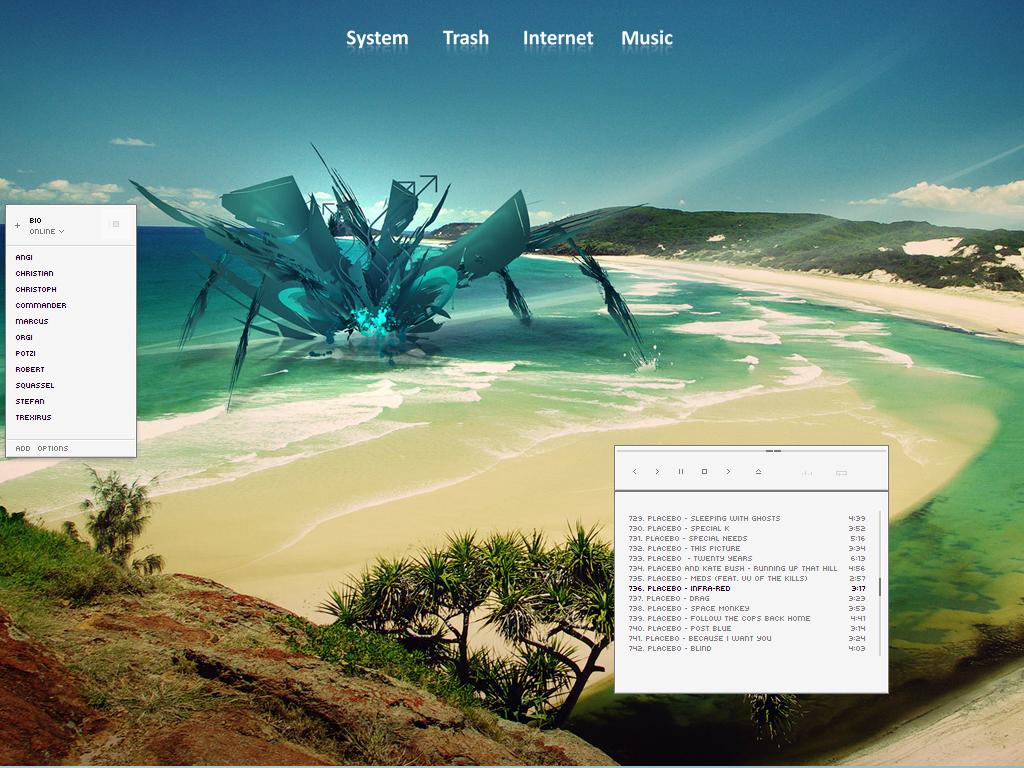Screen dimensions: 1024x768
Task: Click the eject icon in player
Action: (x=758, y=472)
